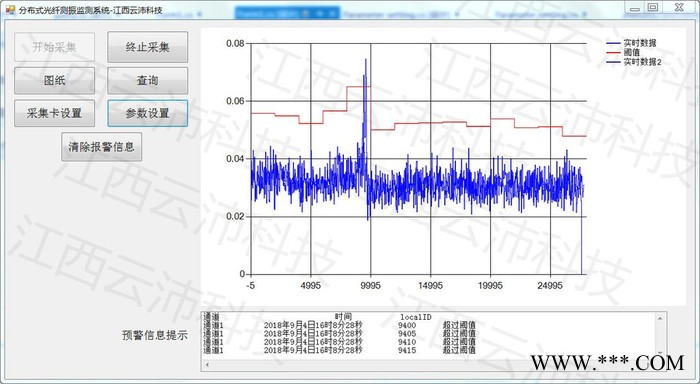Screen dimensions: 700x384
Task: Click the red 阈值 legend marker
Action: 613,53
